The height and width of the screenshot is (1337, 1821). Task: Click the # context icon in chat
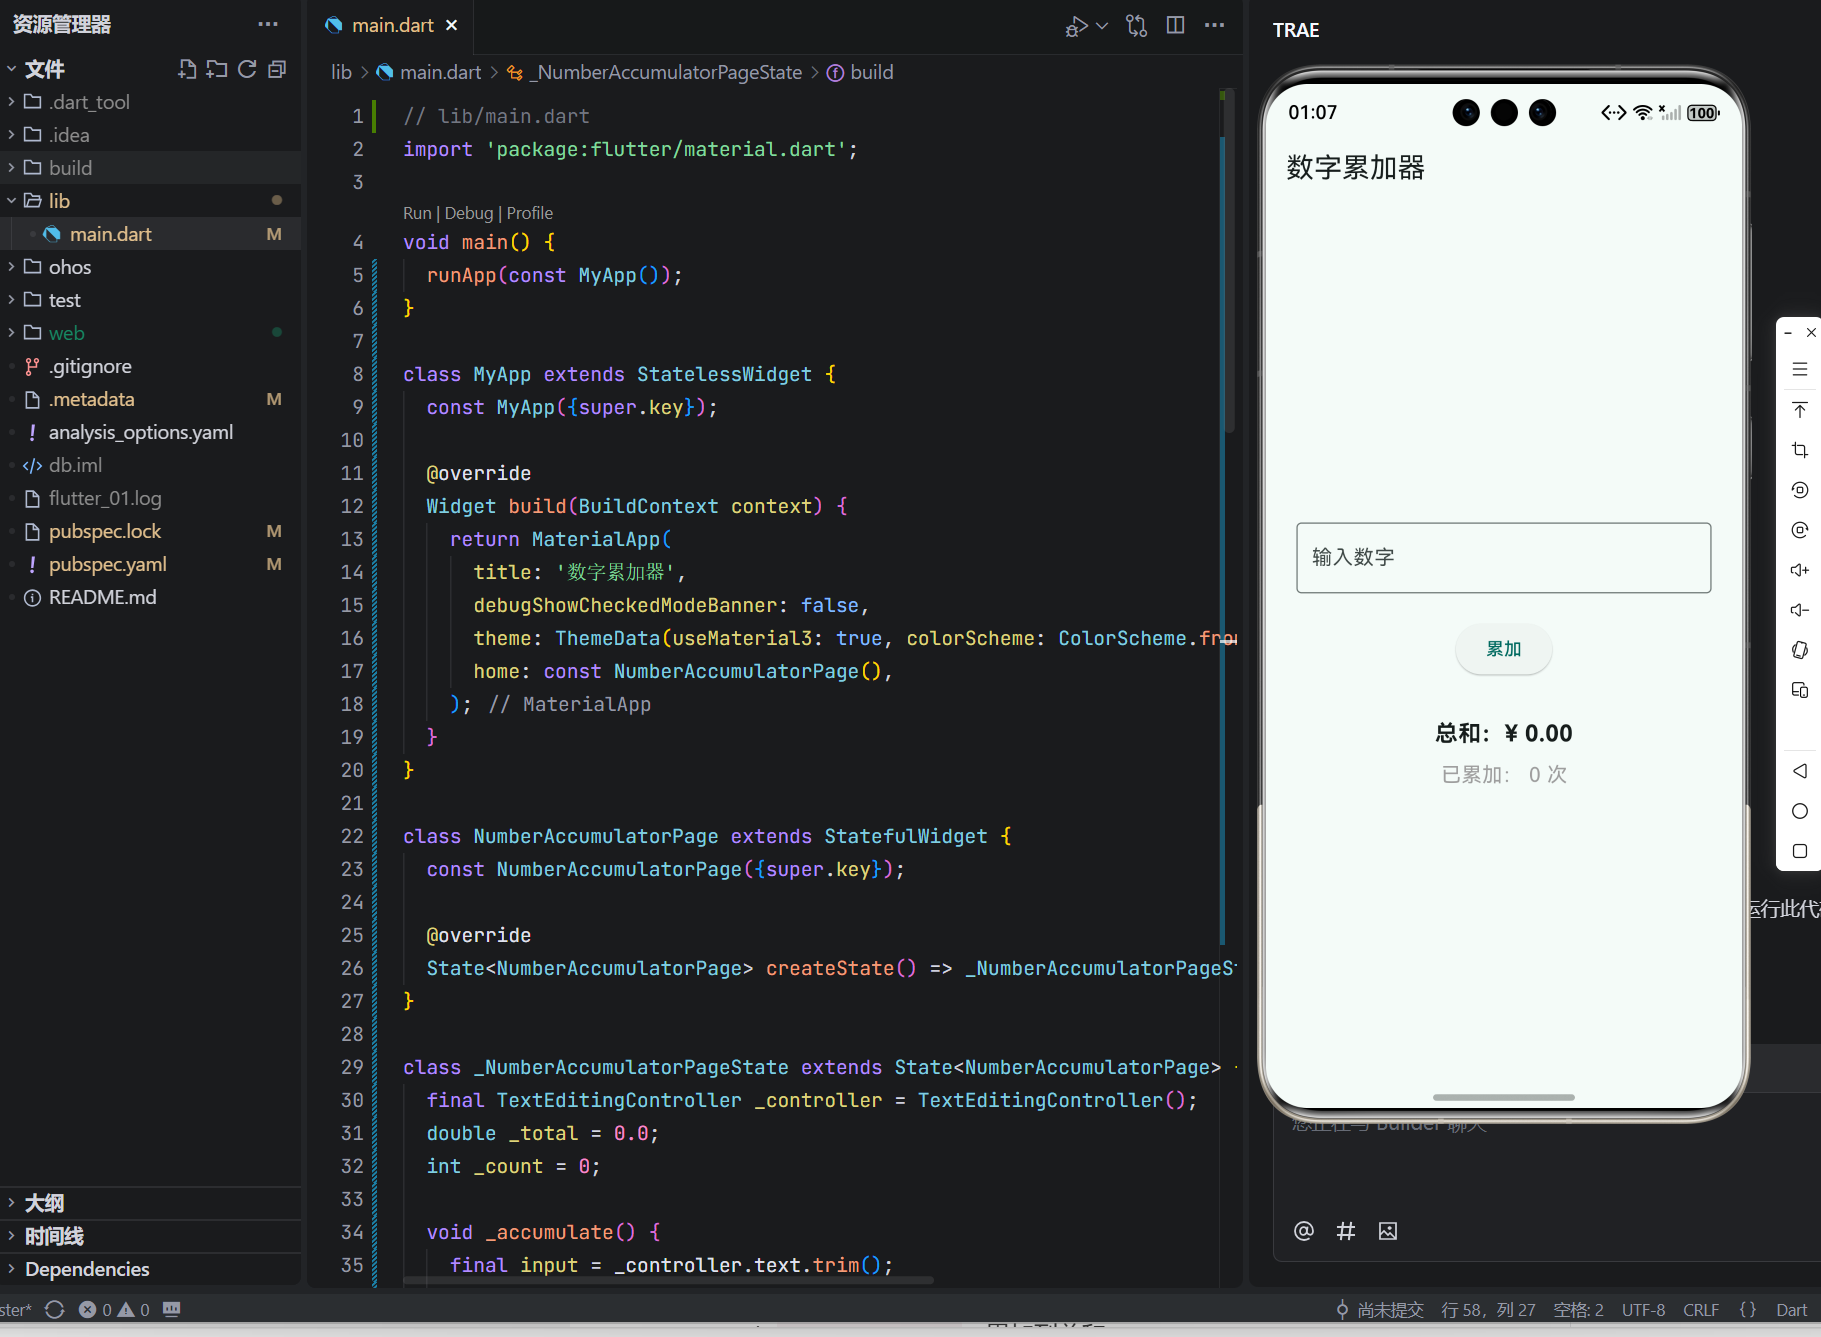pyautogui.click(x=1346, y=1231)
